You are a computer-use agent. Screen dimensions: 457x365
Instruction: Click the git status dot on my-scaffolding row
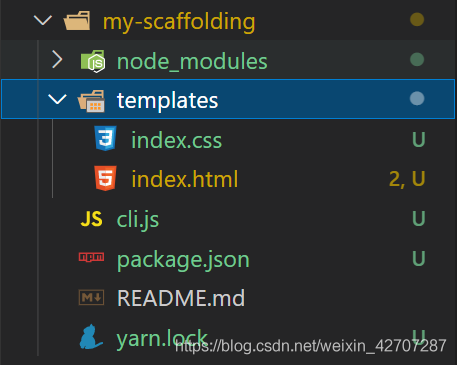pyautogui.click(x=417, y=19)
